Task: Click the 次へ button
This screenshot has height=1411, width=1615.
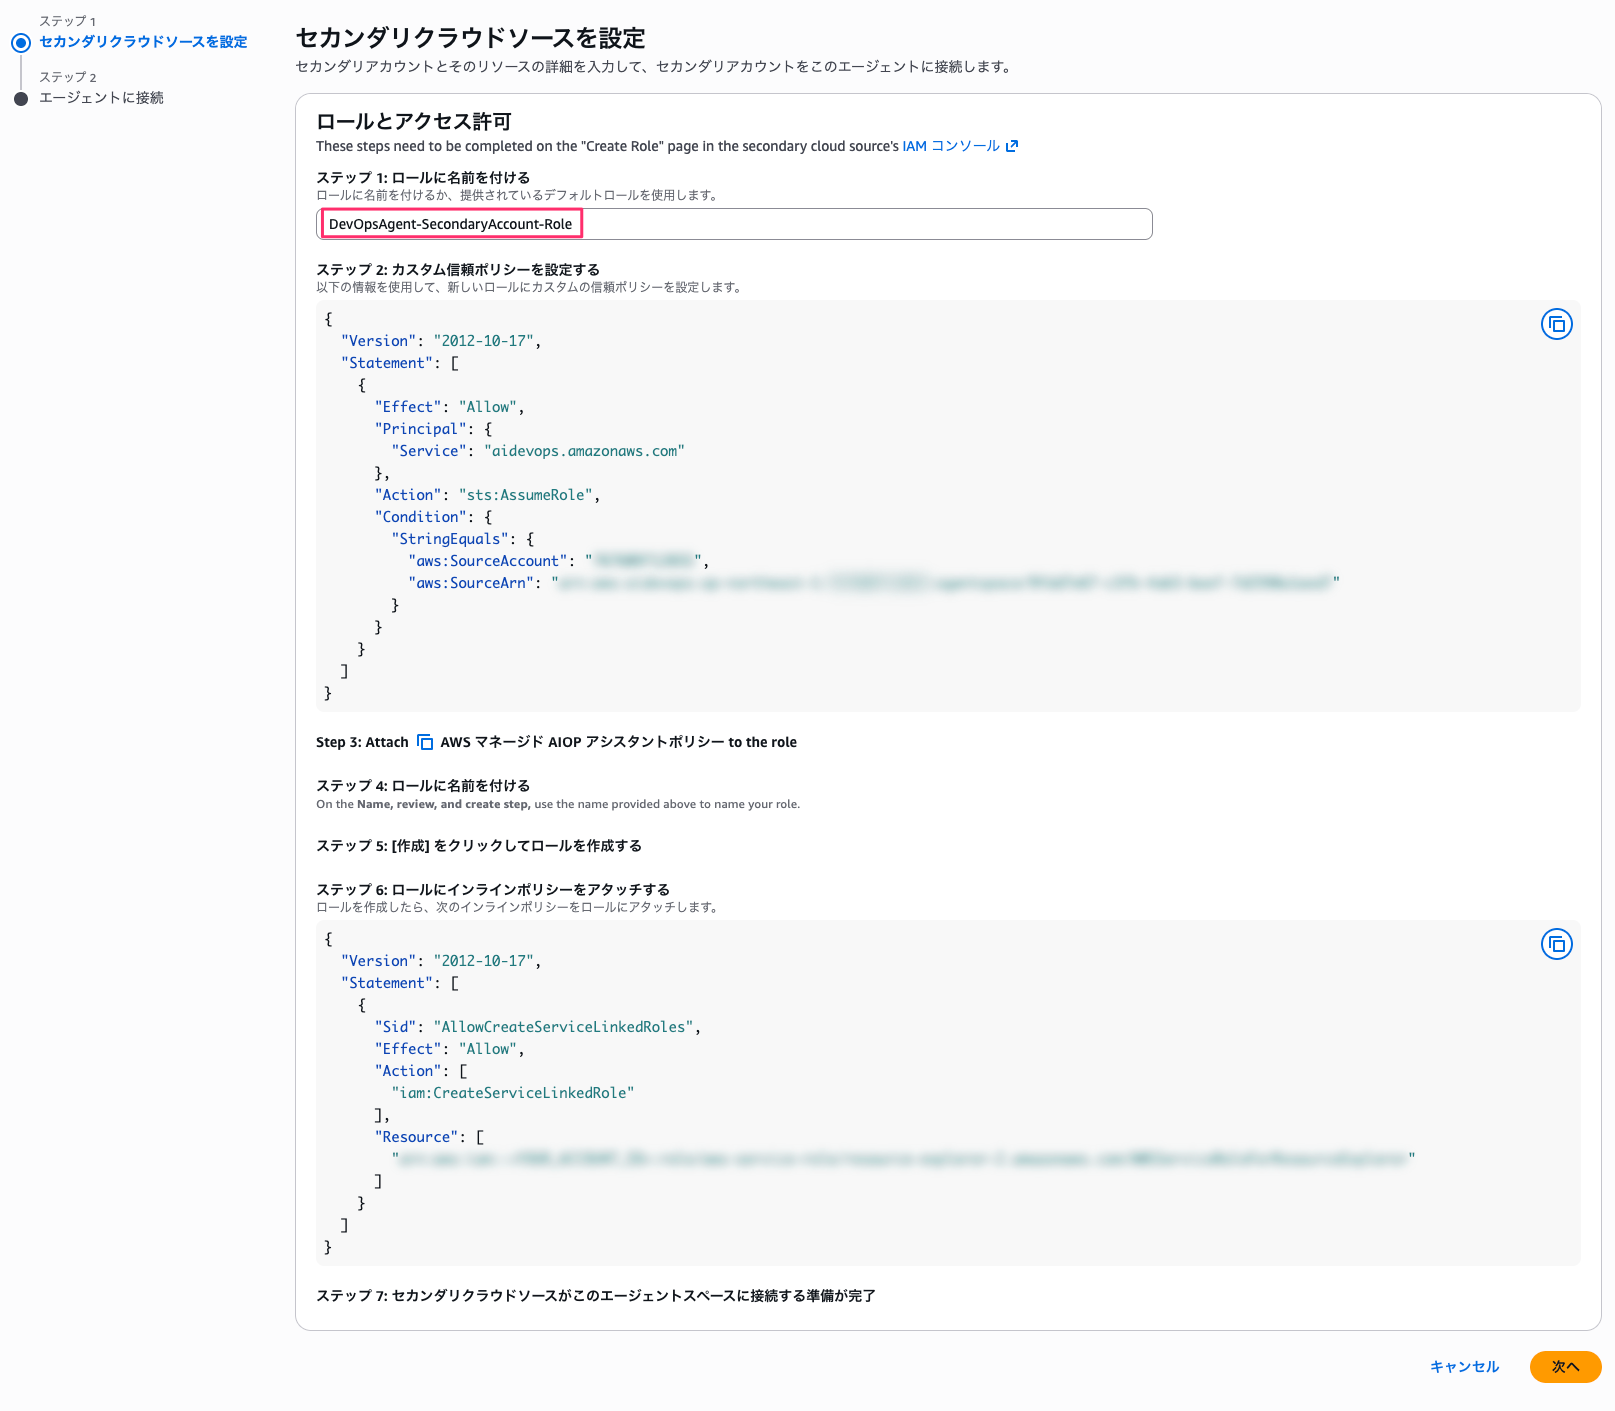Action: (x=1565, y=1367)
